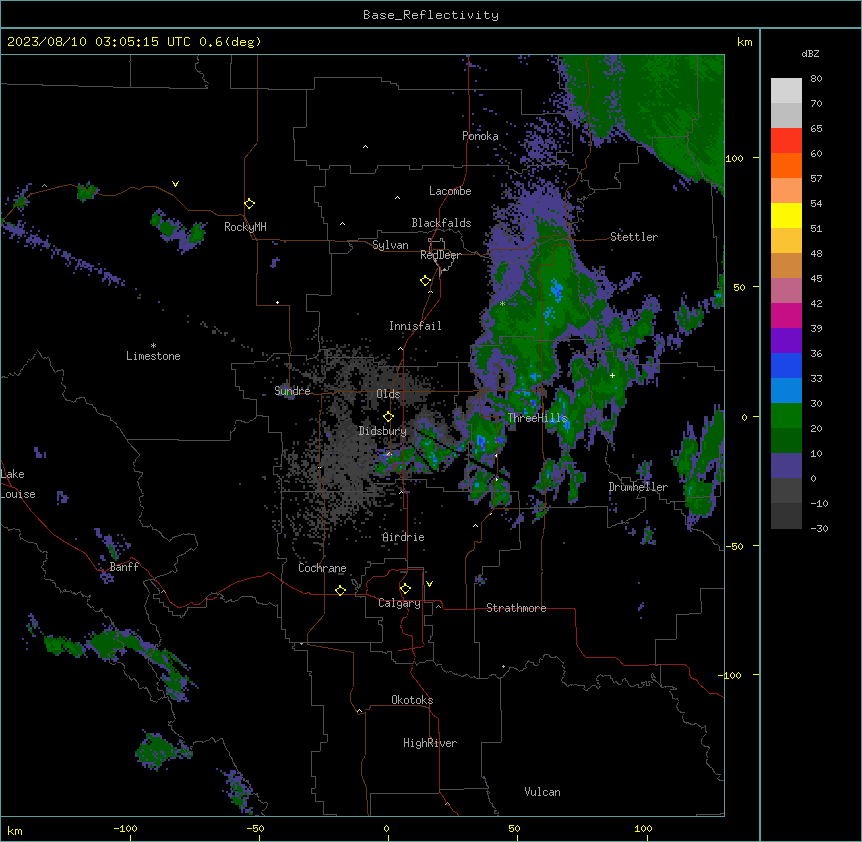Screen dimensions: 862x842
Task: Click the dBZ legend heading
Action: [x=810, y=54]
